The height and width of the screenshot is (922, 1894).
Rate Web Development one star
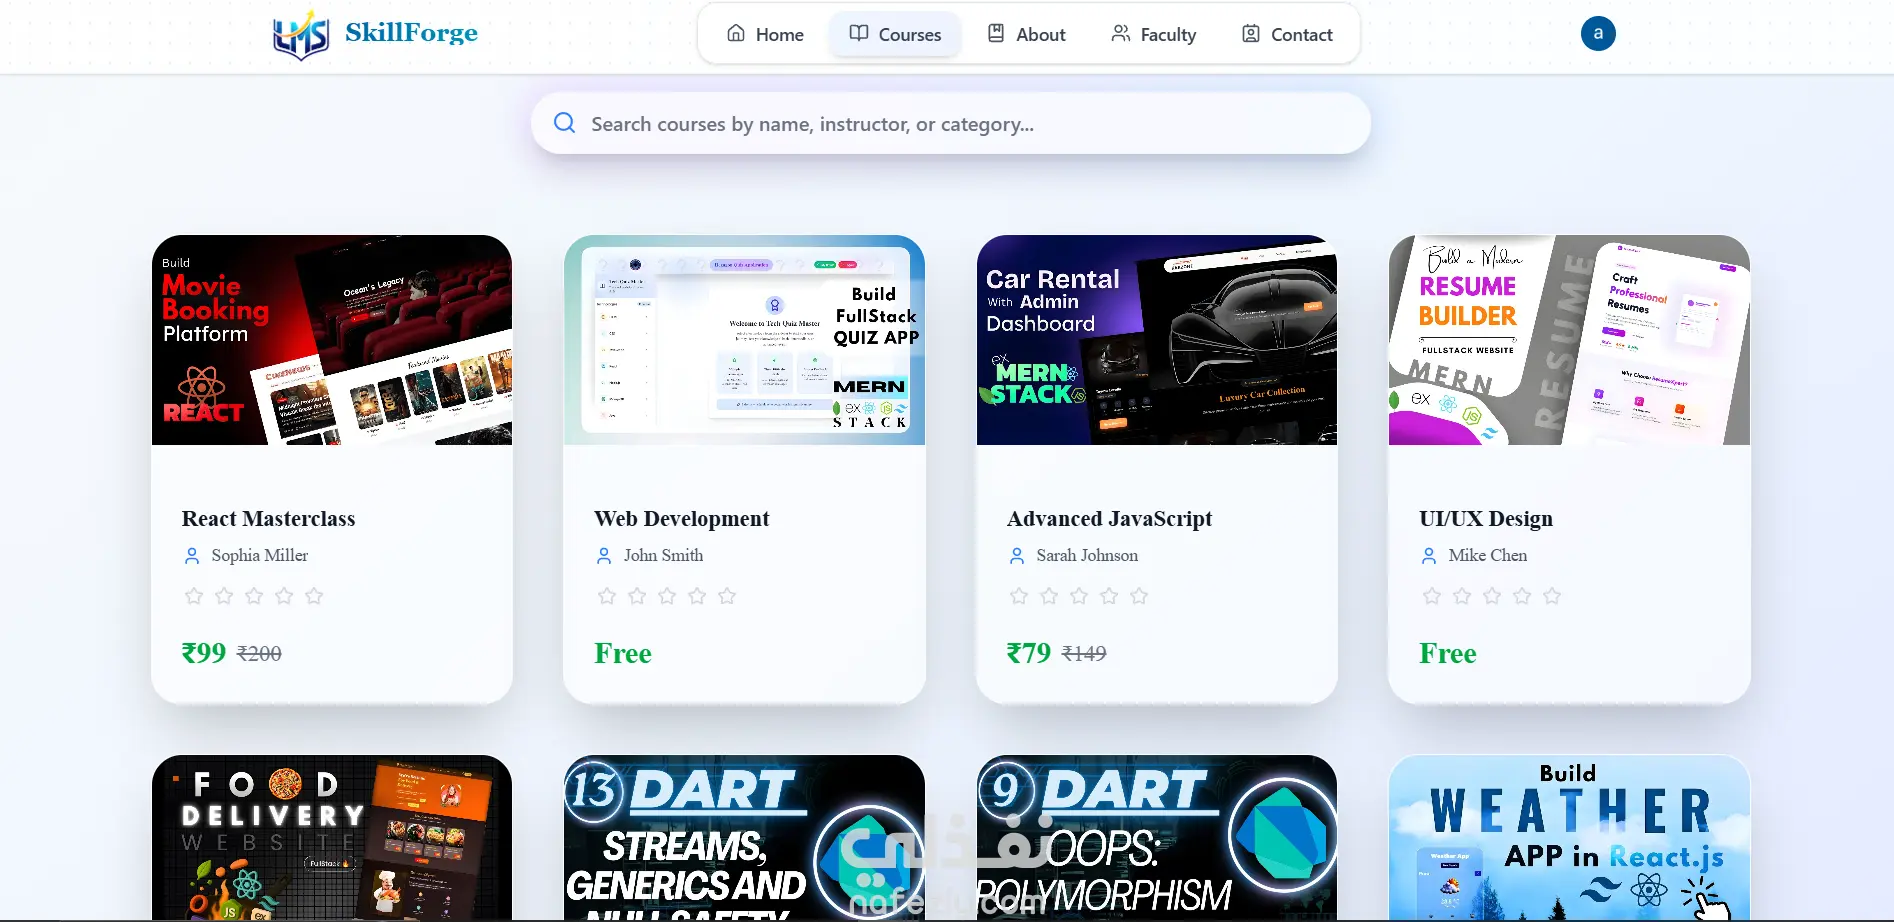[607, 596]
